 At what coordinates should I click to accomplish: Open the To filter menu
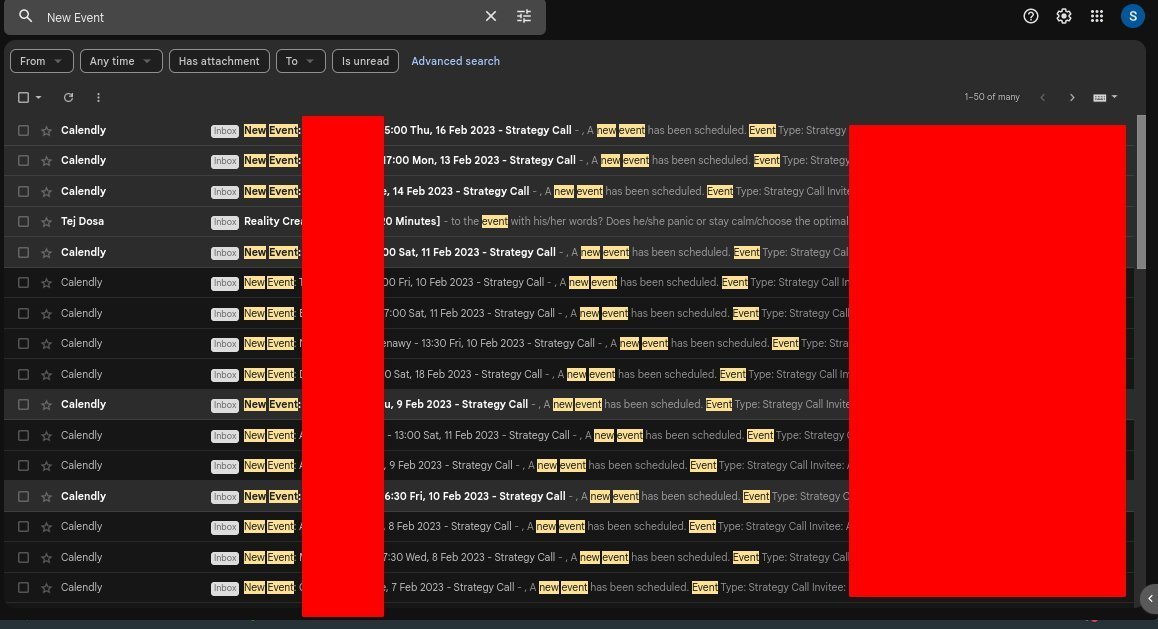pos(300,61)
